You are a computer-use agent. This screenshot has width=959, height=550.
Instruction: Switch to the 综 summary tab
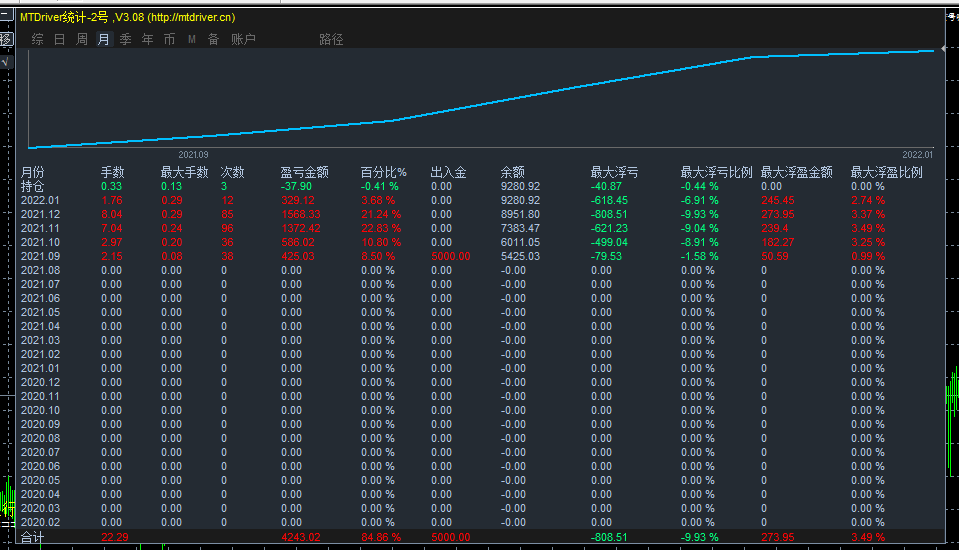tap(37, 39)
